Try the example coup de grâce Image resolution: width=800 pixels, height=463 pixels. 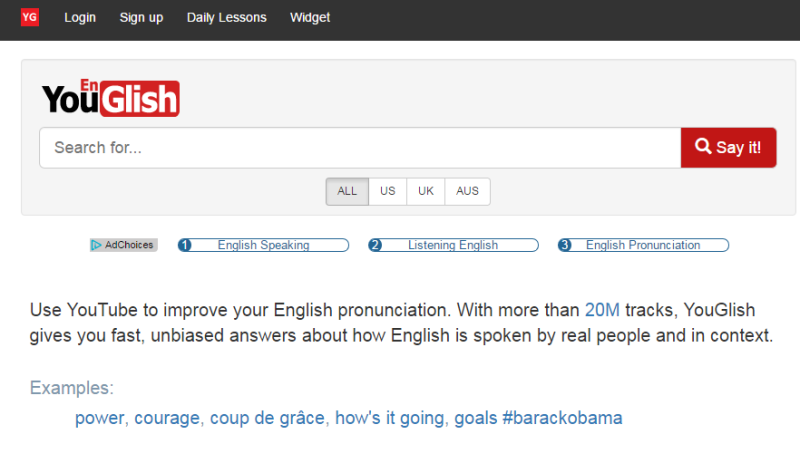coord(267,418)
